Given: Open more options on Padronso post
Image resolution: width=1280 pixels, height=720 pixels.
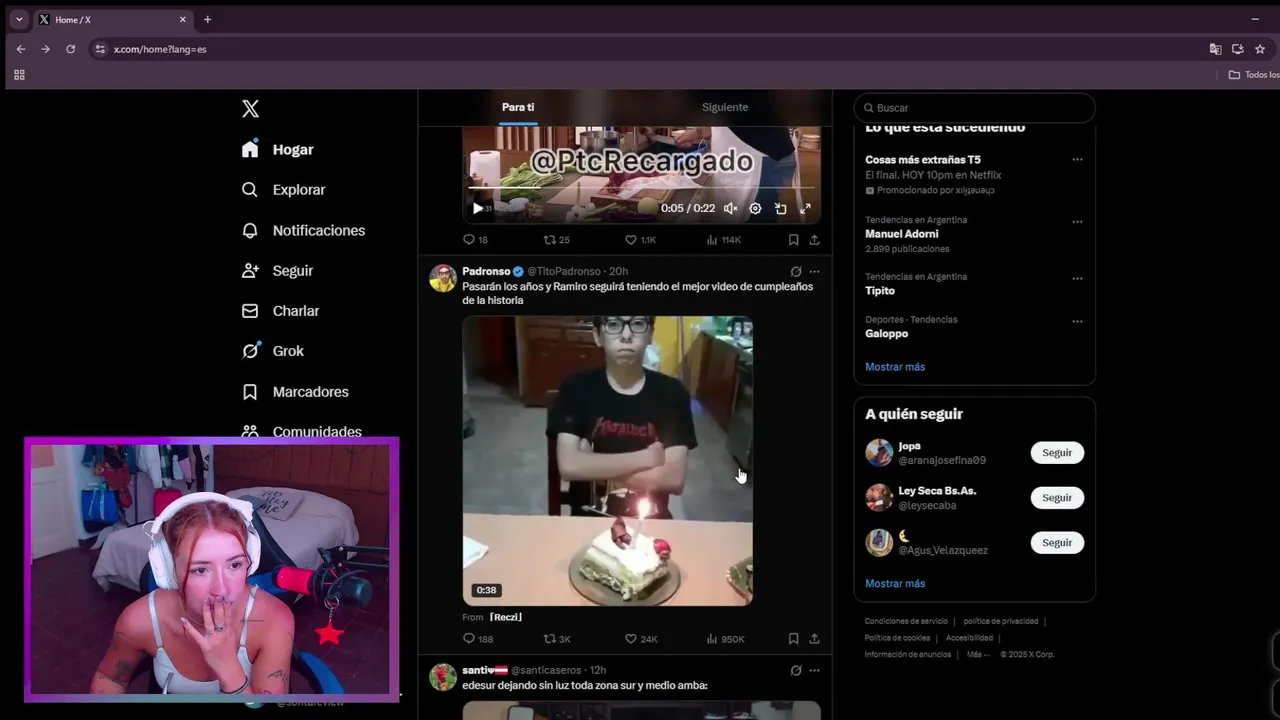Looking at the screenshot, I should [x=814, y=271].
